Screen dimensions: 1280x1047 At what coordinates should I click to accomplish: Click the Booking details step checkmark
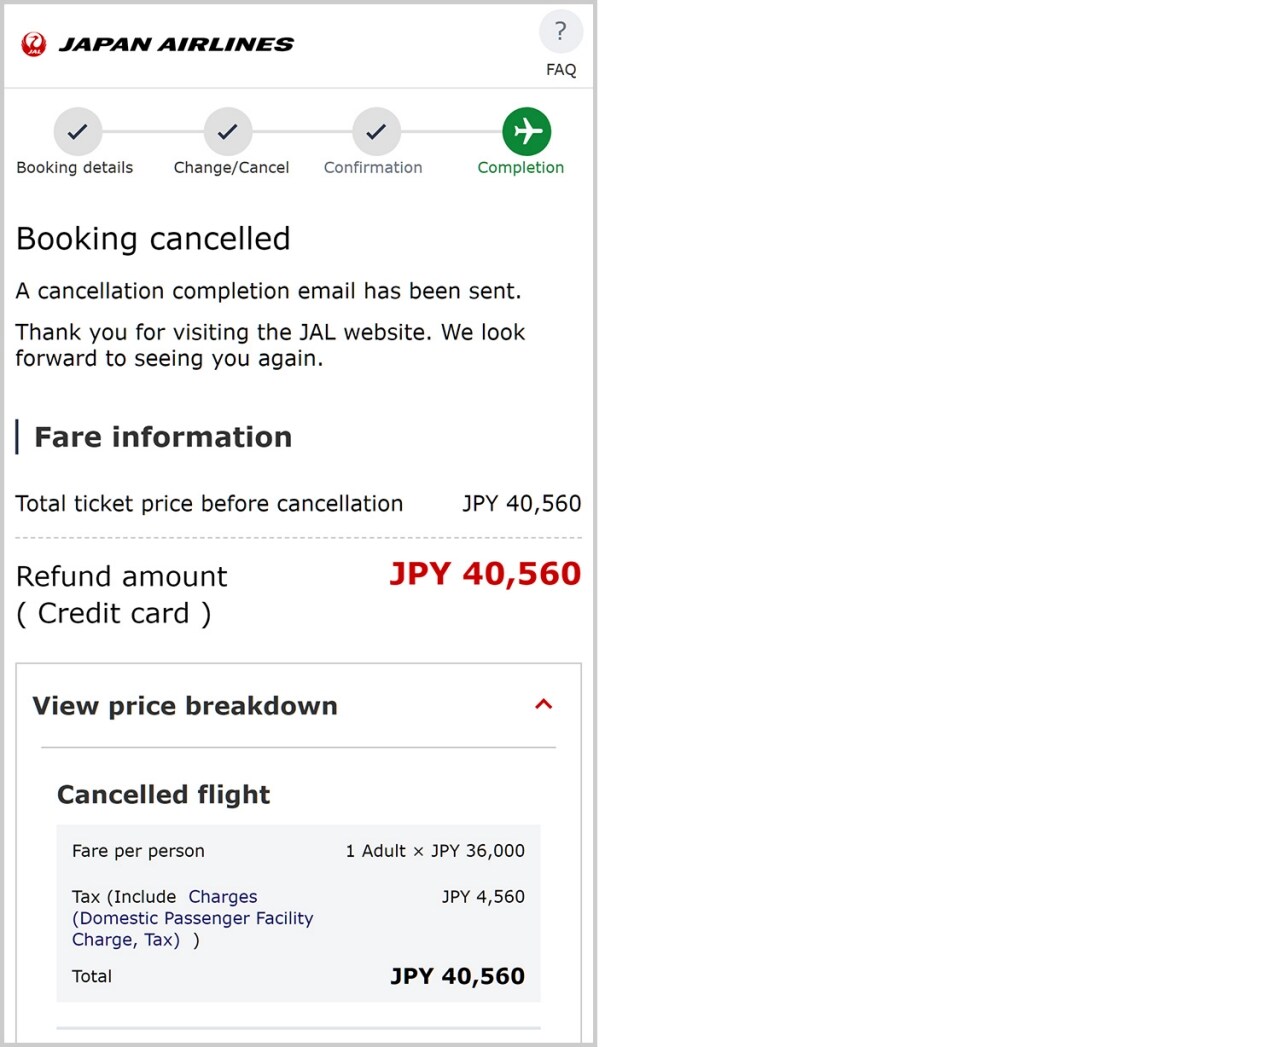pyautogui.click(x=77, y=131)
